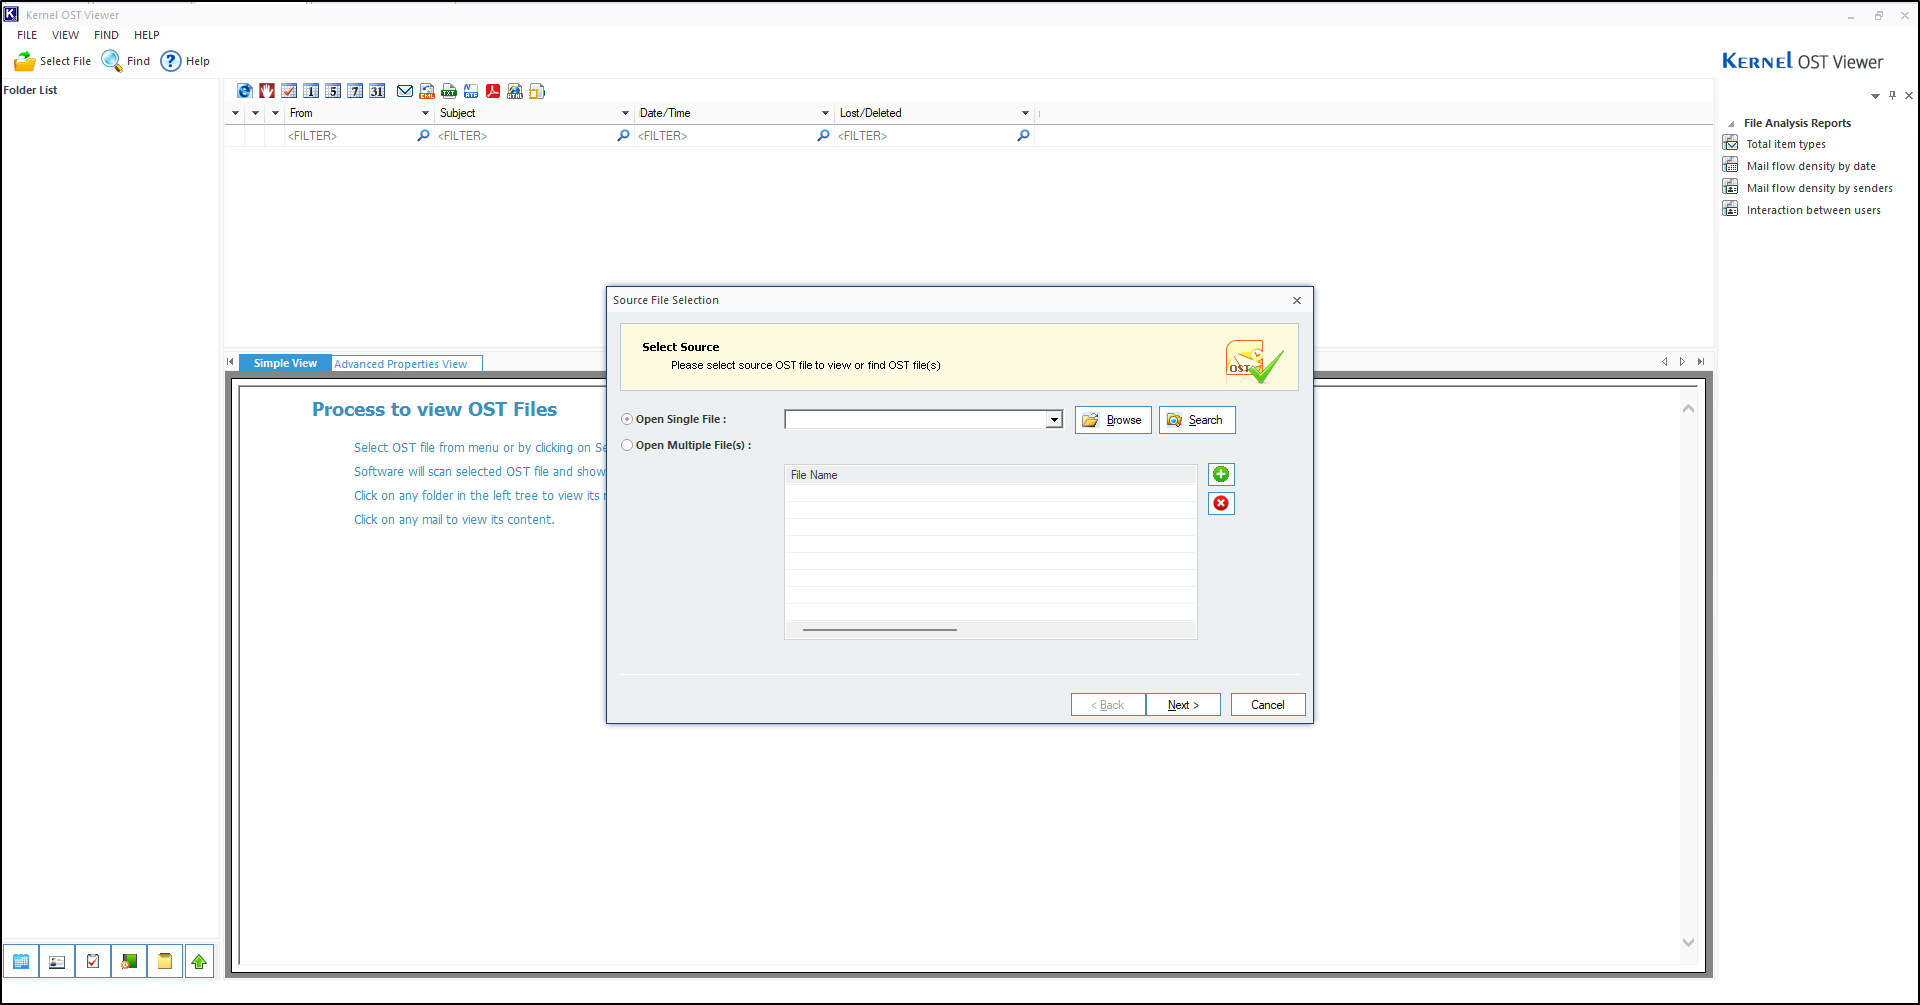Click the TXT export icon
1920x1005 pixels.
click(449, 91)
